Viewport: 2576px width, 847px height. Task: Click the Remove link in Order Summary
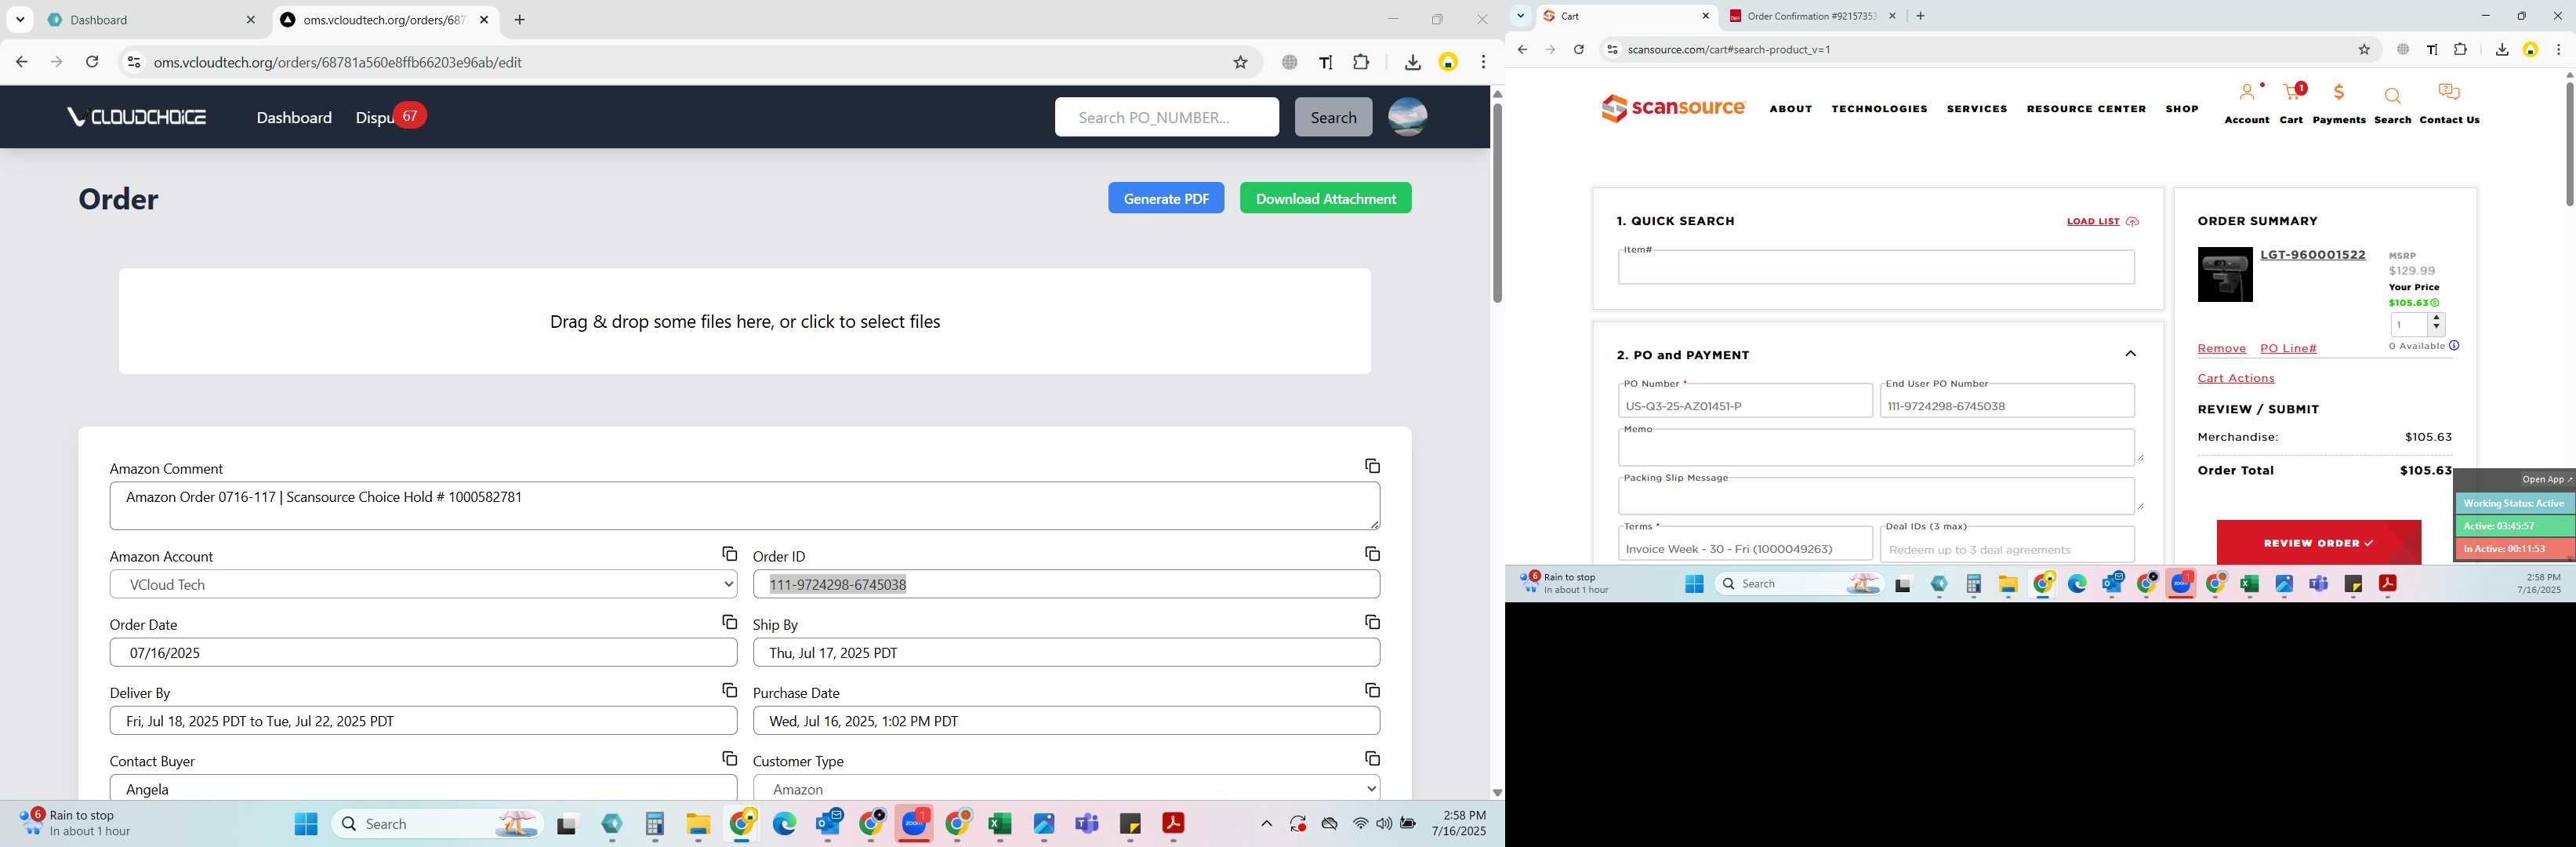(2221, 348)
